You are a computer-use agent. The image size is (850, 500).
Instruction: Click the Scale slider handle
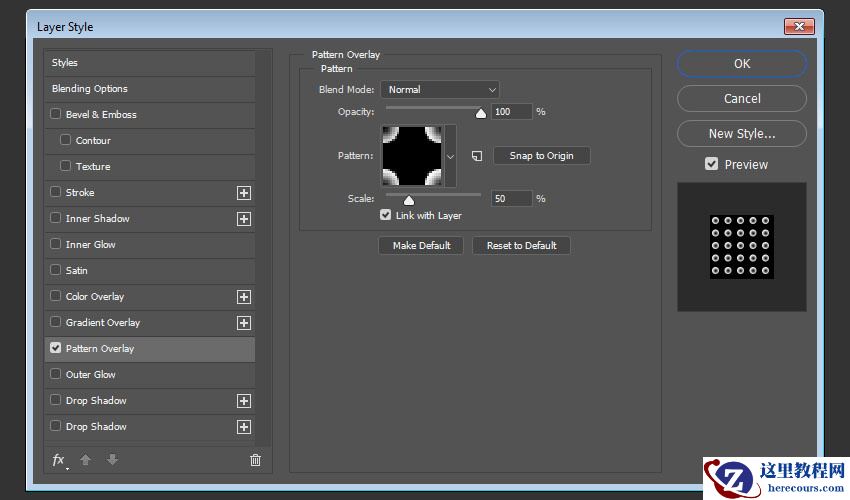point(409,200)
